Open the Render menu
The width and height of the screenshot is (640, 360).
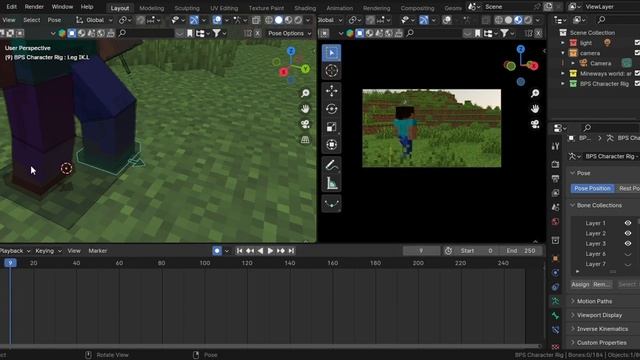click(34, 7)
